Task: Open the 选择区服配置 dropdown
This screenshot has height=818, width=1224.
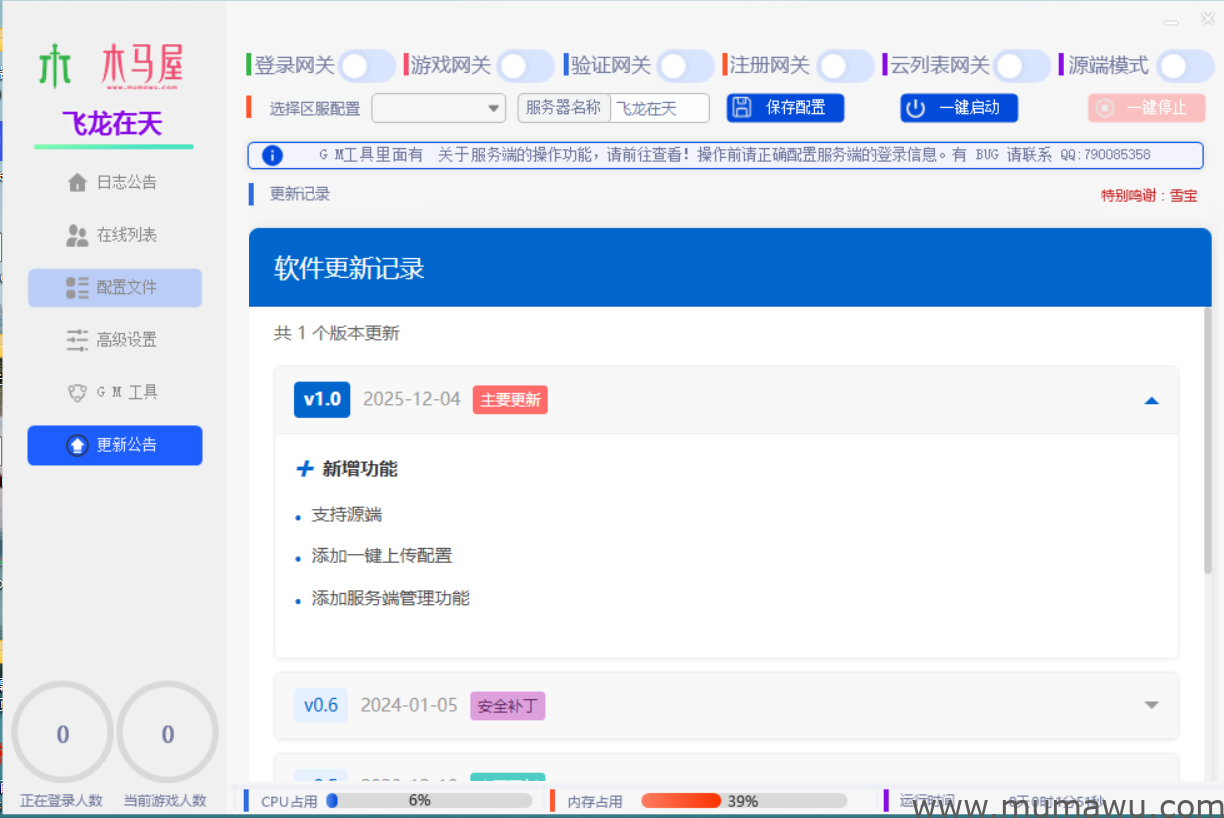Action: (x=438, y=107)
